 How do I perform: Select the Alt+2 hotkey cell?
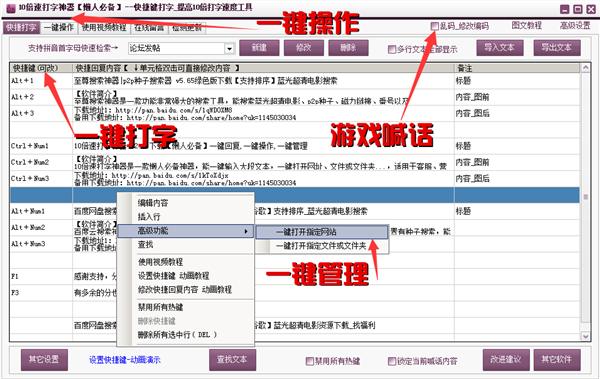41,97
